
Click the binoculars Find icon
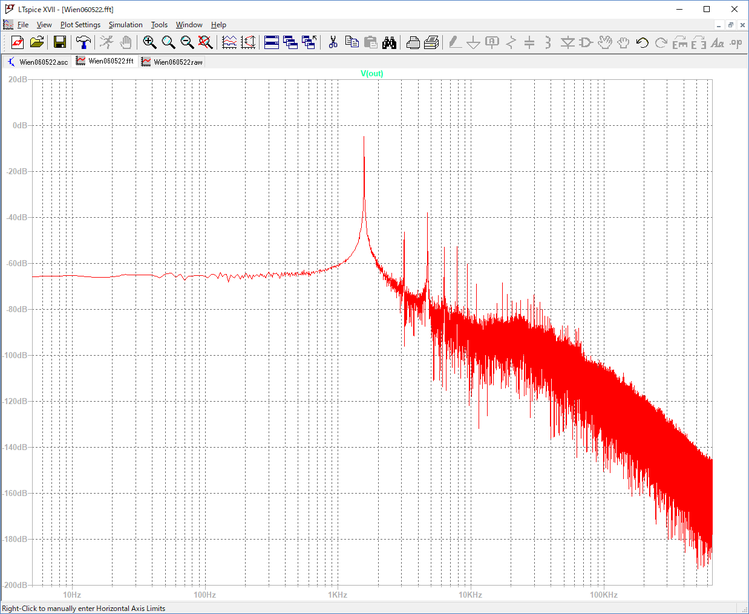point(389,42)
